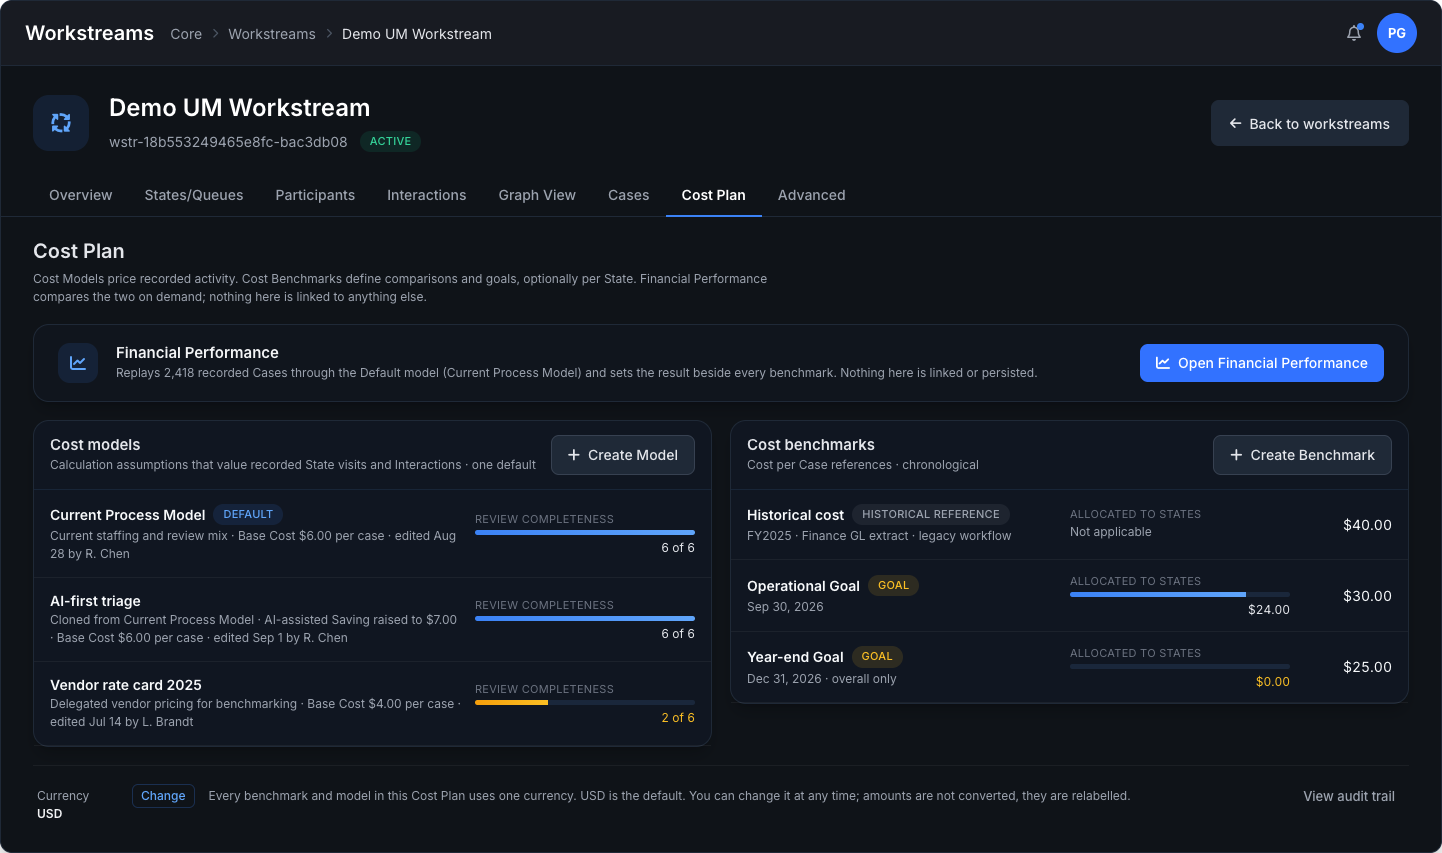This screenshot has width=1442, height=853.
Task: Click the chevron after Workstreams breadcrumb
Action: 329,34
